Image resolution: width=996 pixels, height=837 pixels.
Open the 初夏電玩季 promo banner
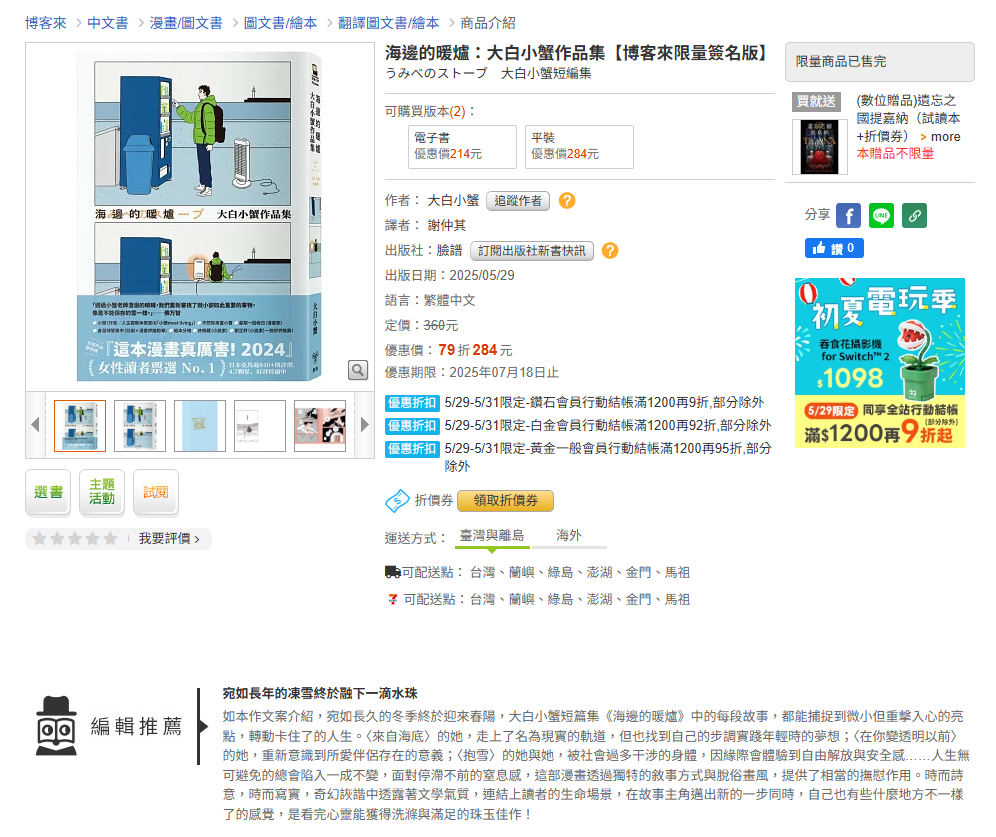click(880, 363)
